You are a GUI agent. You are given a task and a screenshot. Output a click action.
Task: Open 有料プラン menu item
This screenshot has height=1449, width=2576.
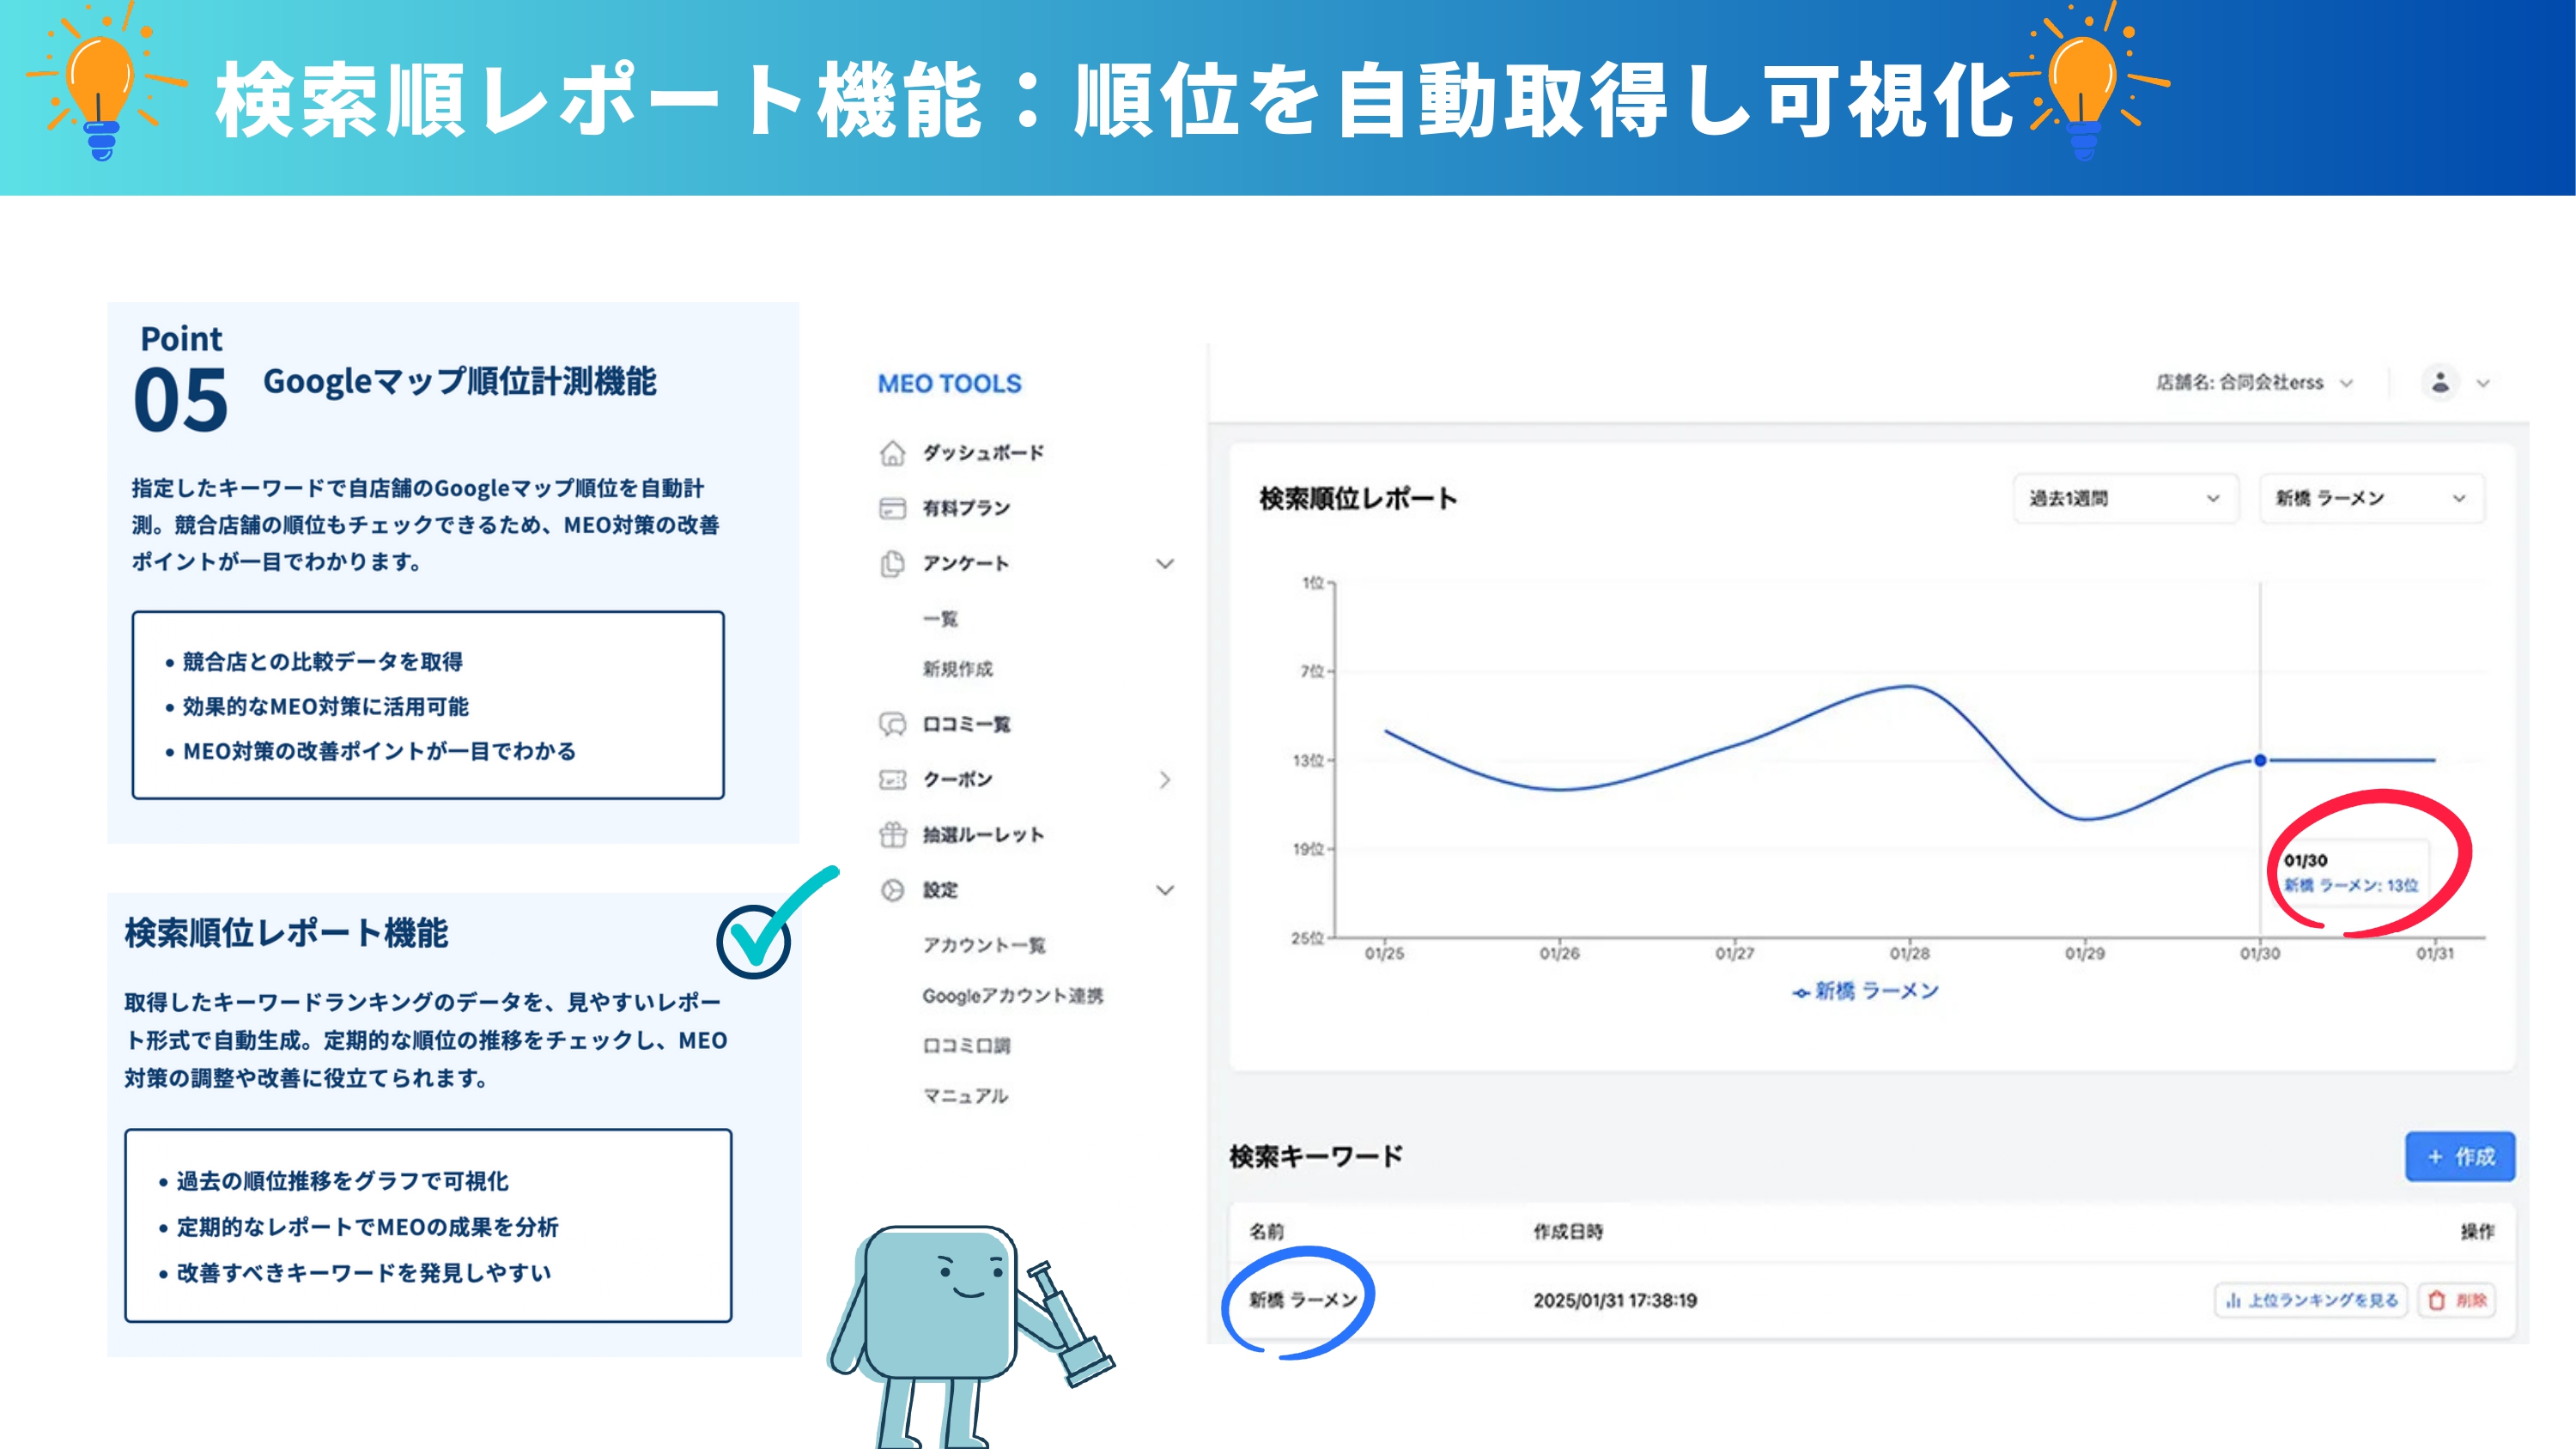coord(966,508)
